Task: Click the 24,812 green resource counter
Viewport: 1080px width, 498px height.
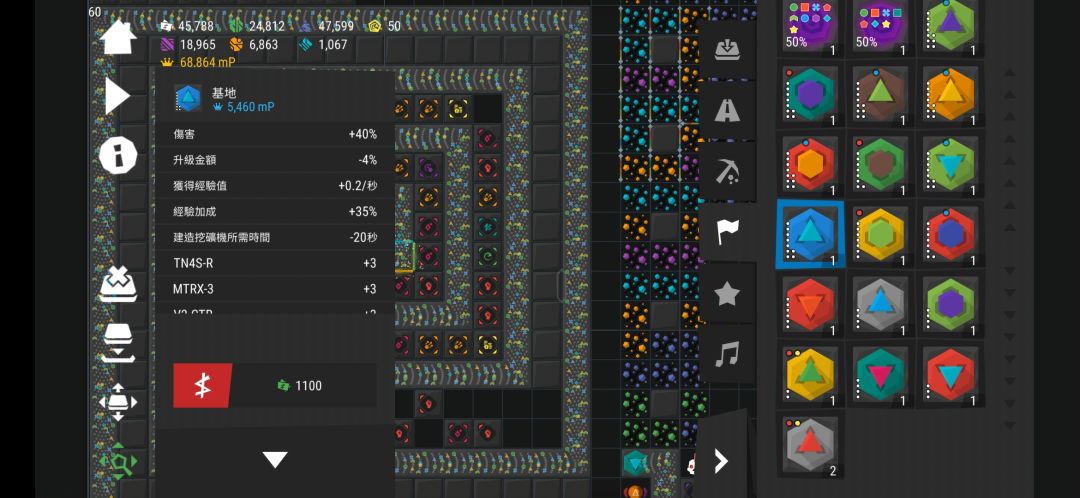Action: click(x=258, y=26)
